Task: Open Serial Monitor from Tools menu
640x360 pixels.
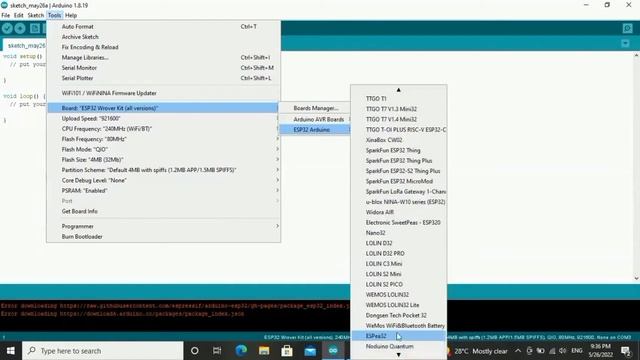Action: point(163,68)
